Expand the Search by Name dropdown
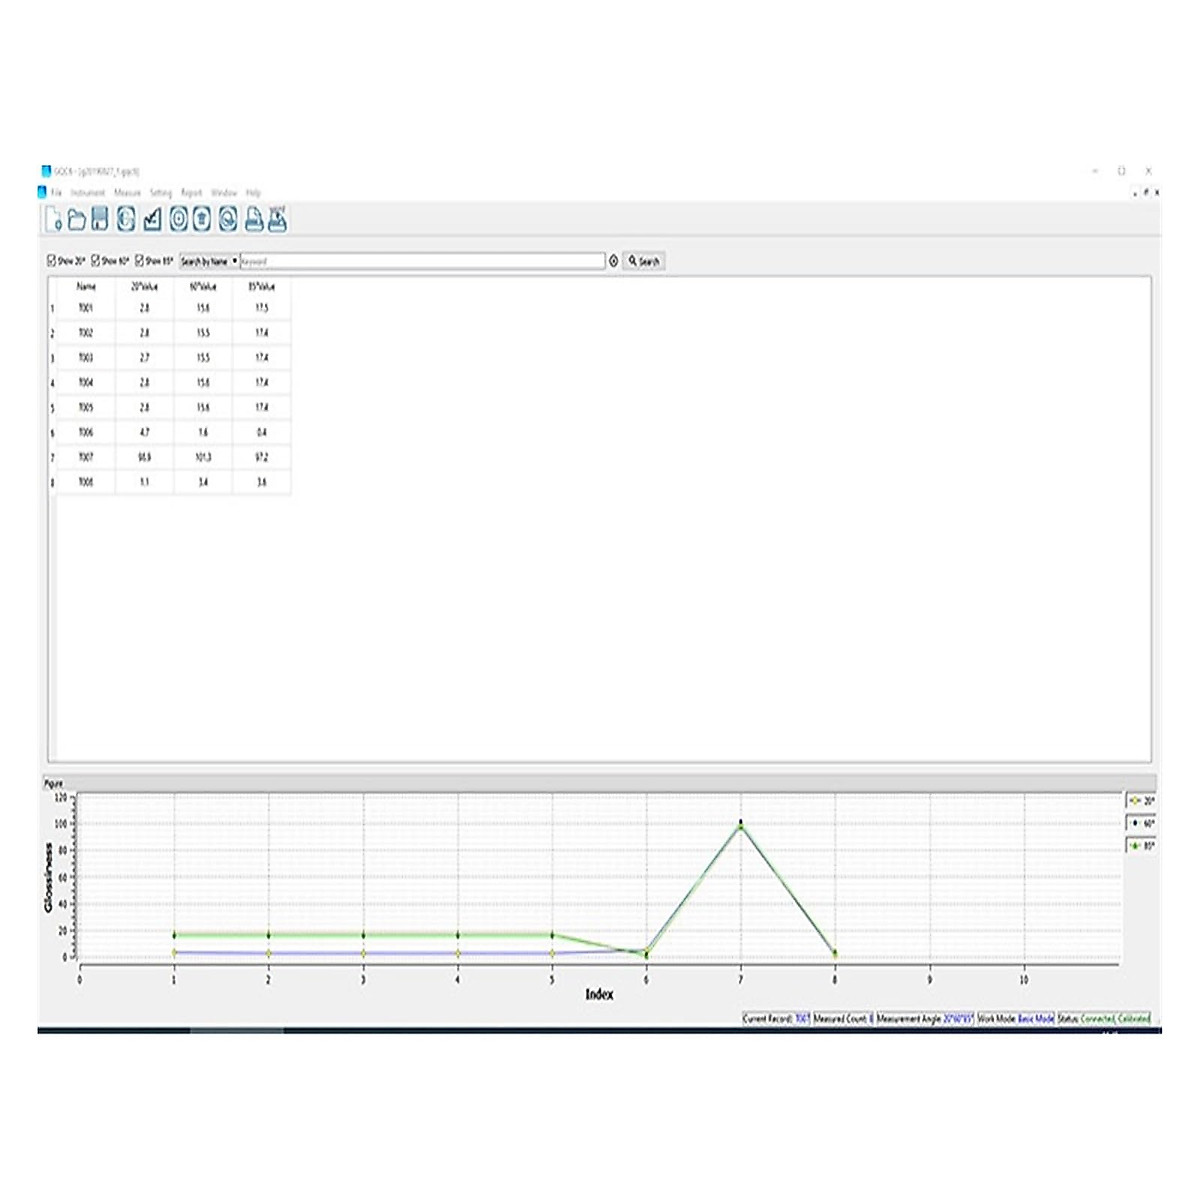This screenshot has width=1200, height=1200. coord(235,261)
